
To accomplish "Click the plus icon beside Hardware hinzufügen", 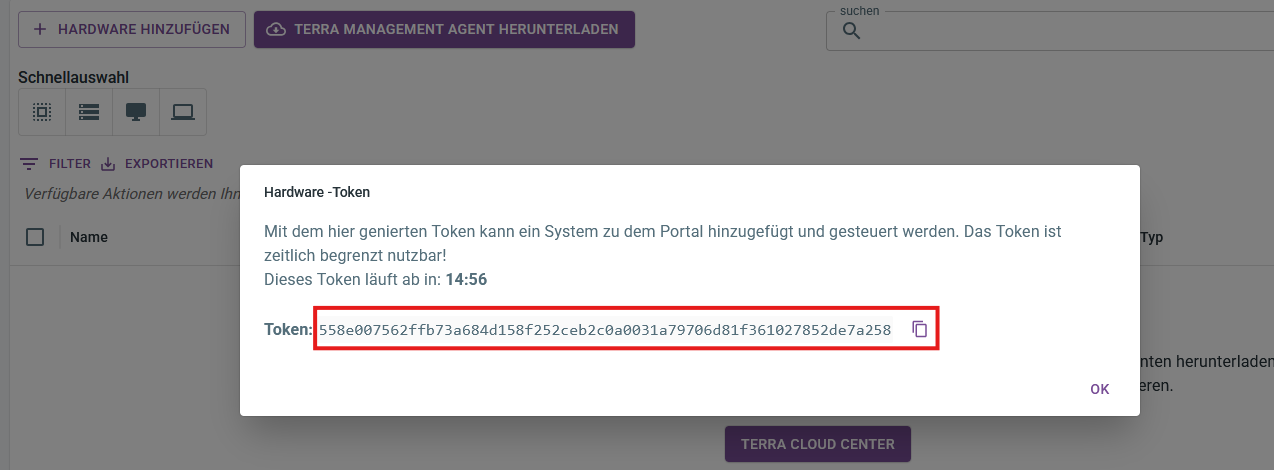I will 40,29.
